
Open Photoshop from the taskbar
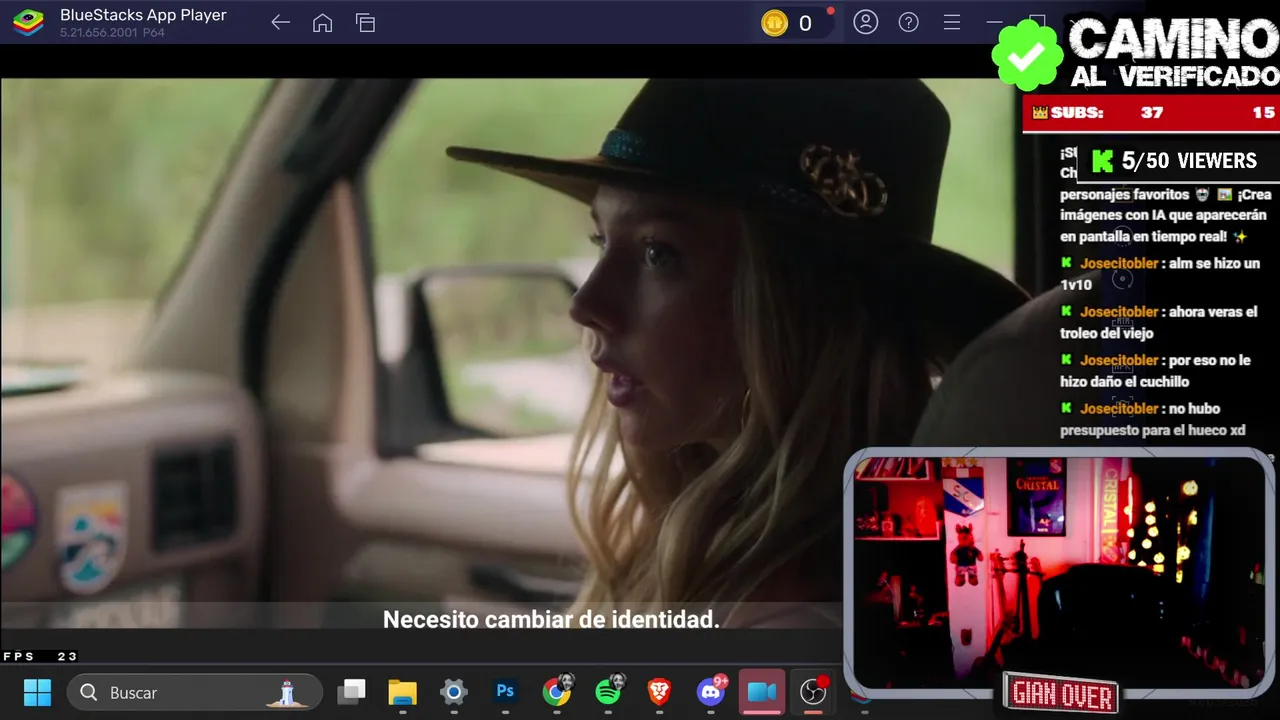point(505,691)
